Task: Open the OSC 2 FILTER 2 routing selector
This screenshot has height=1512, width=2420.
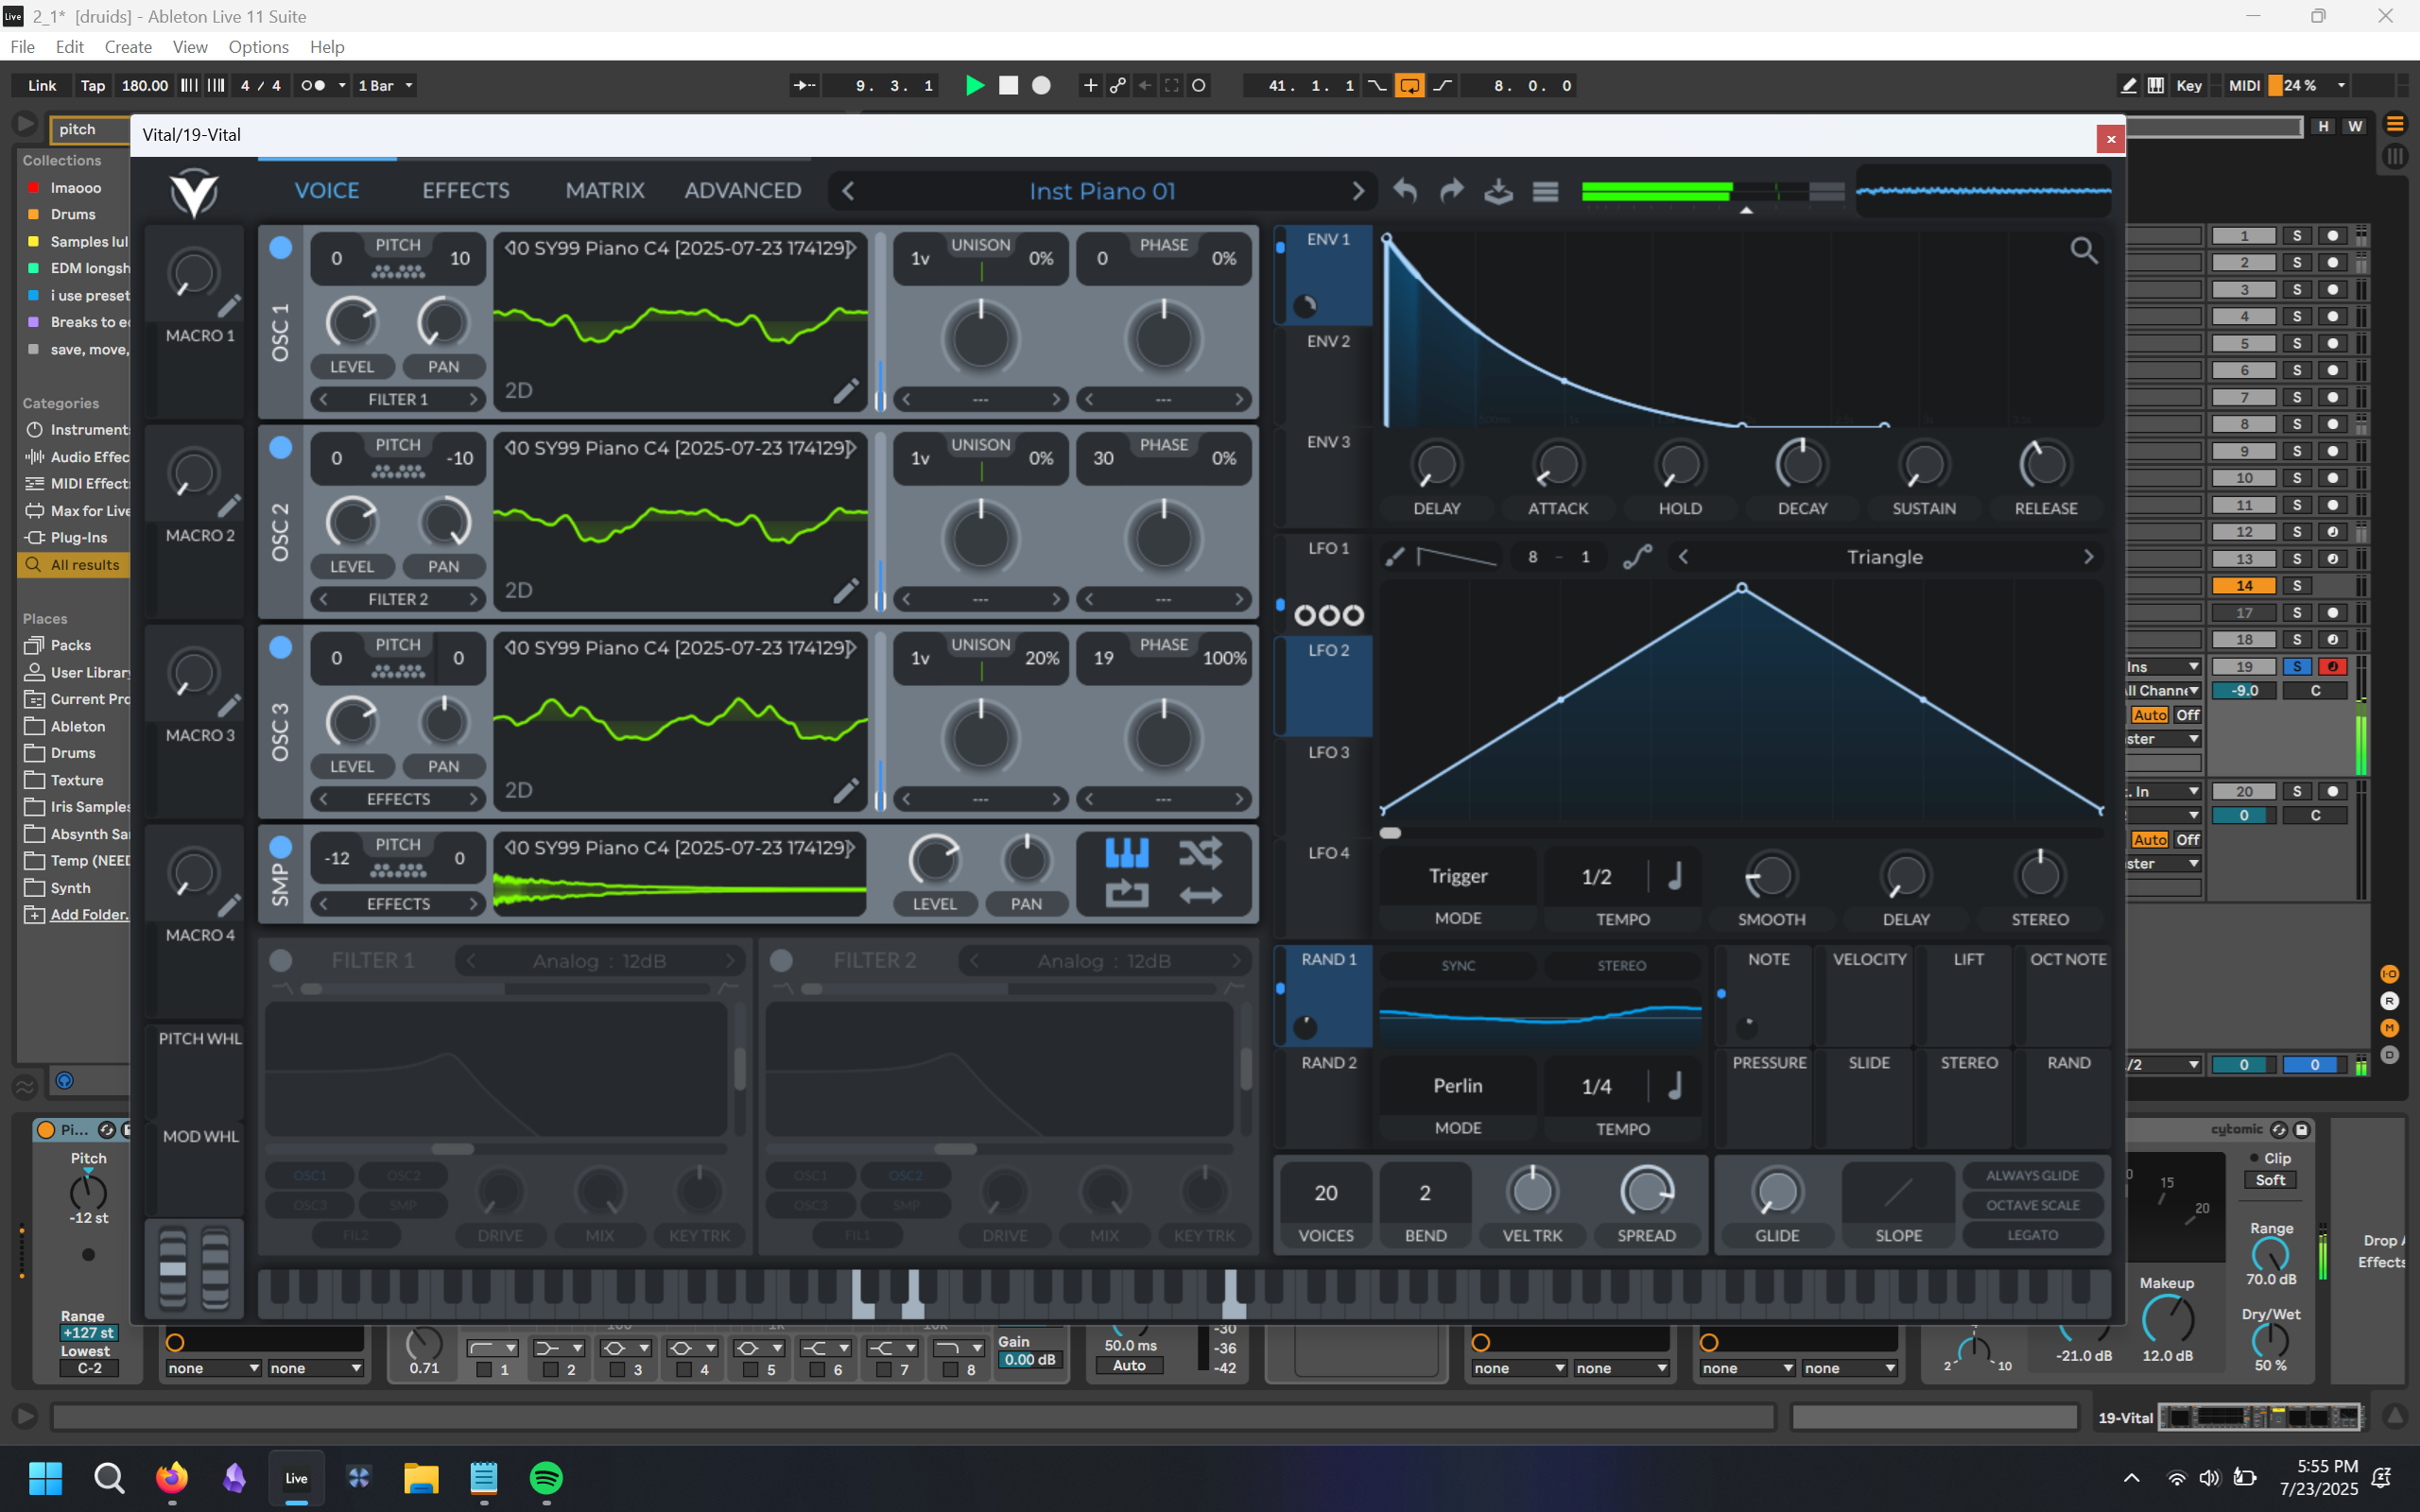Action: [398, 599]
